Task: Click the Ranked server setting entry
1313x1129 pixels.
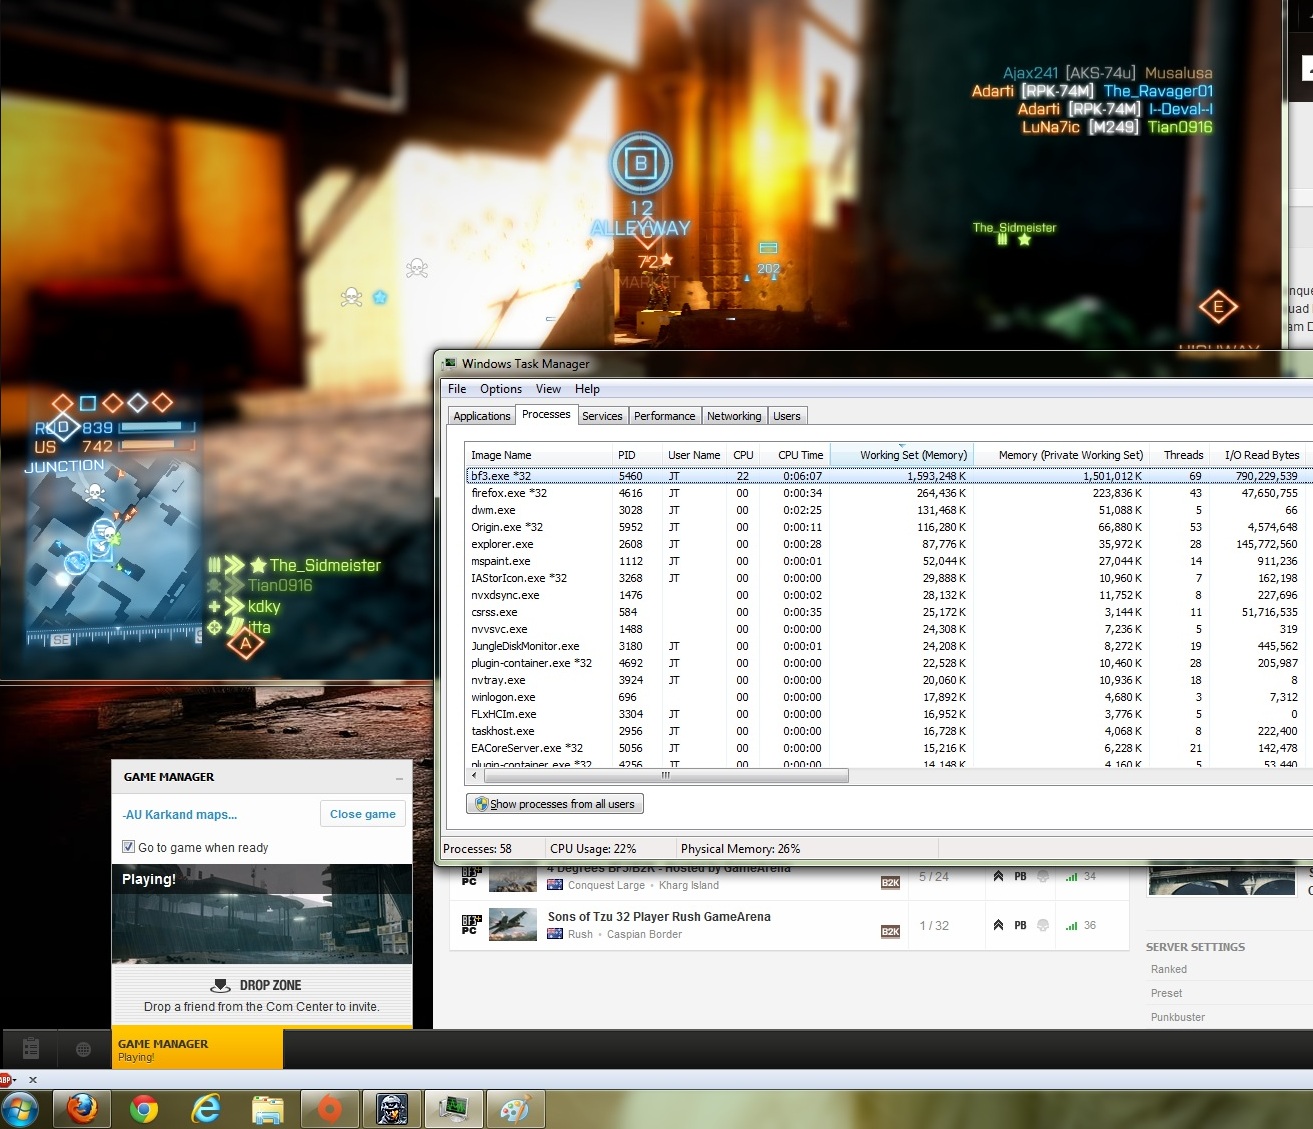Action: coord(1169,969)
